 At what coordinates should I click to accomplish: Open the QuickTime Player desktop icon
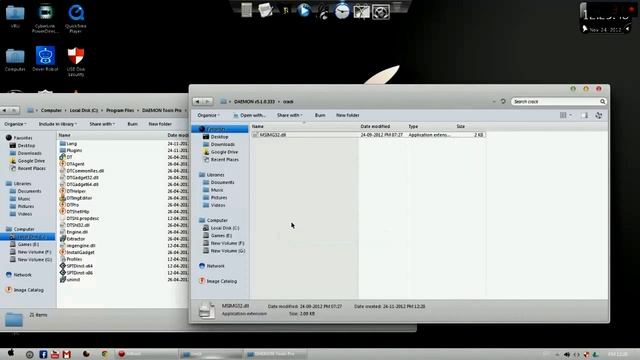point(76,18)
